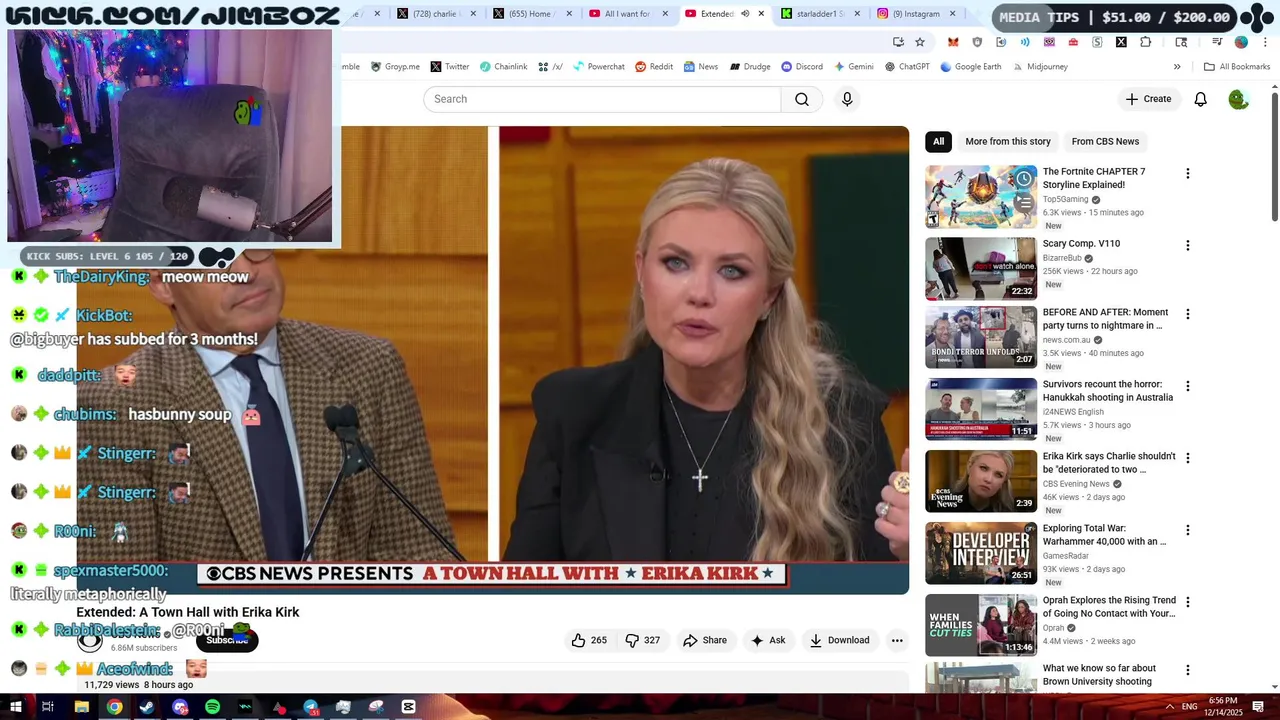Open options for Oprah Explores video

coord(1187,602)
